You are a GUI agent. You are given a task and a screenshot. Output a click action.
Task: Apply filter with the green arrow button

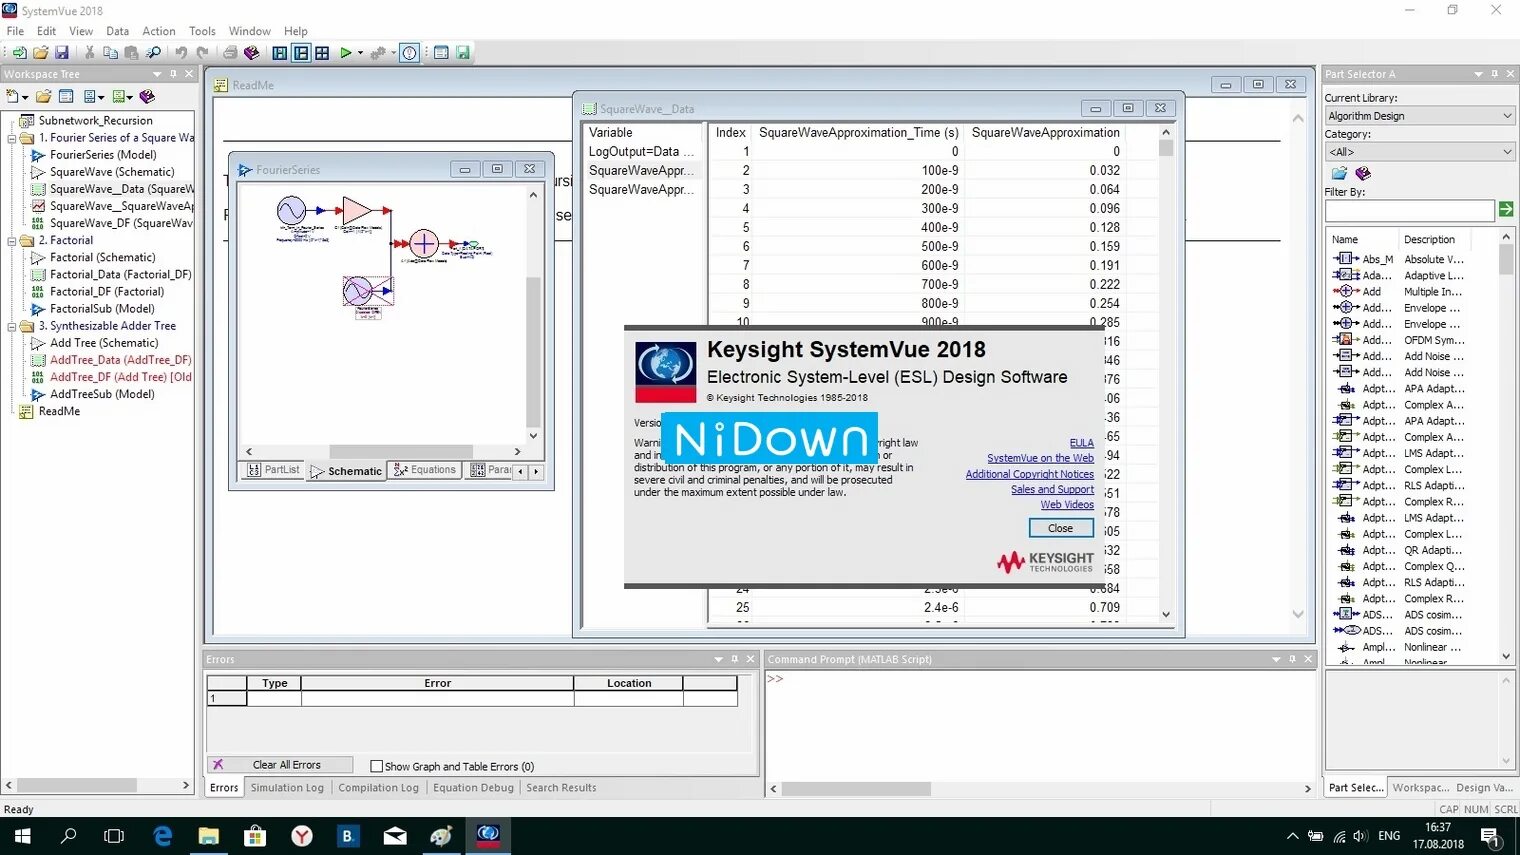click(1505, 209)
